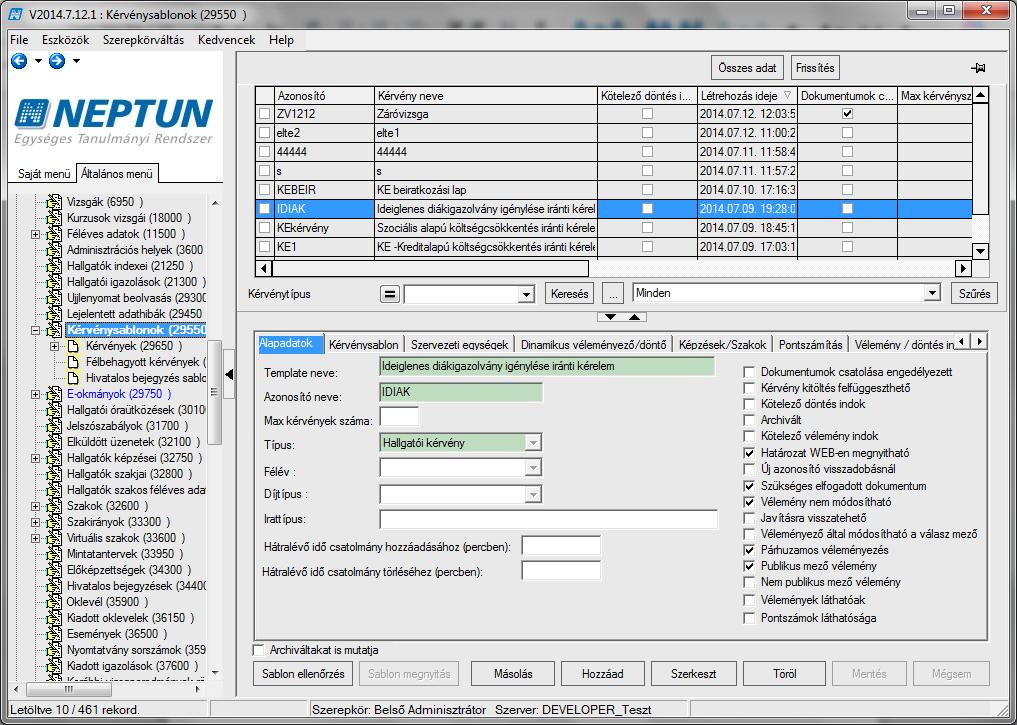This screenshot has height=725, width=1017.
Task: Open the File menu
Action: tap(19, 40)
